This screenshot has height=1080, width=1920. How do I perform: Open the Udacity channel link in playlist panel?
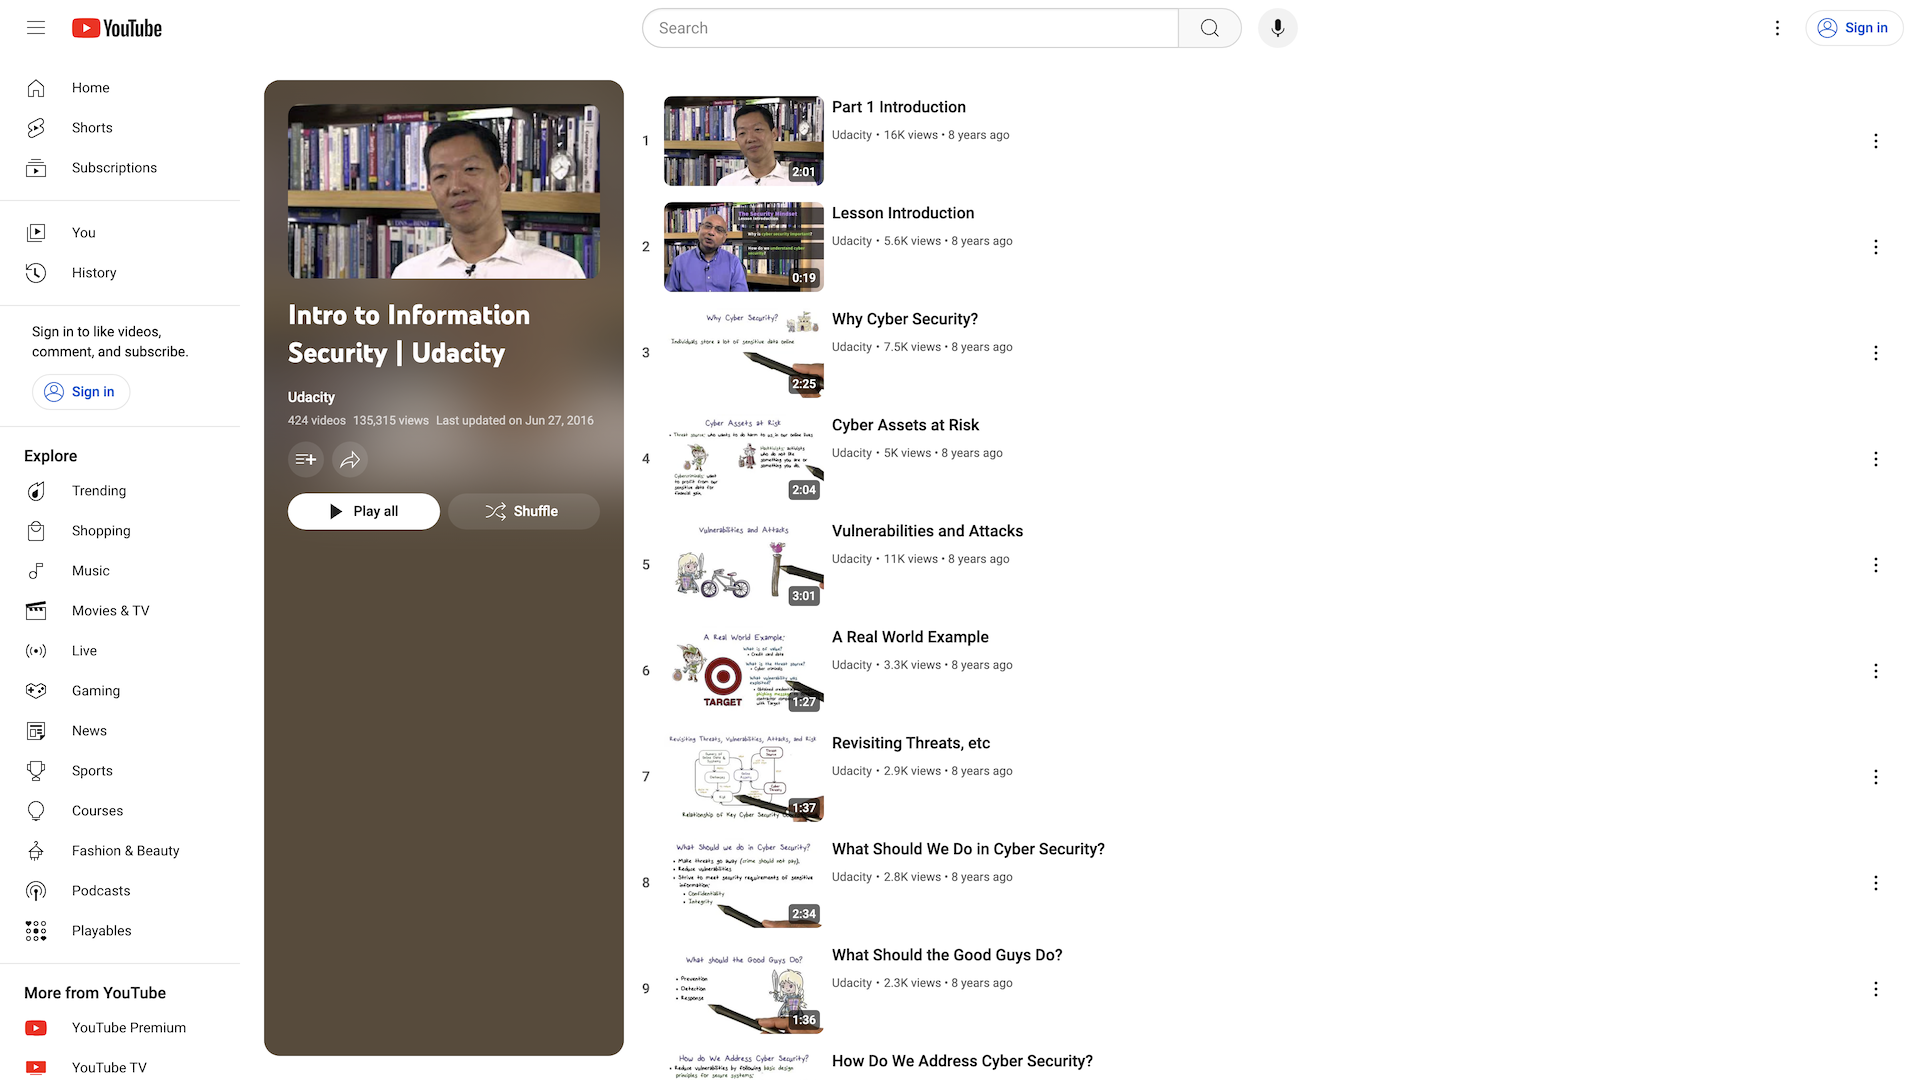click(x=311, y=397)
